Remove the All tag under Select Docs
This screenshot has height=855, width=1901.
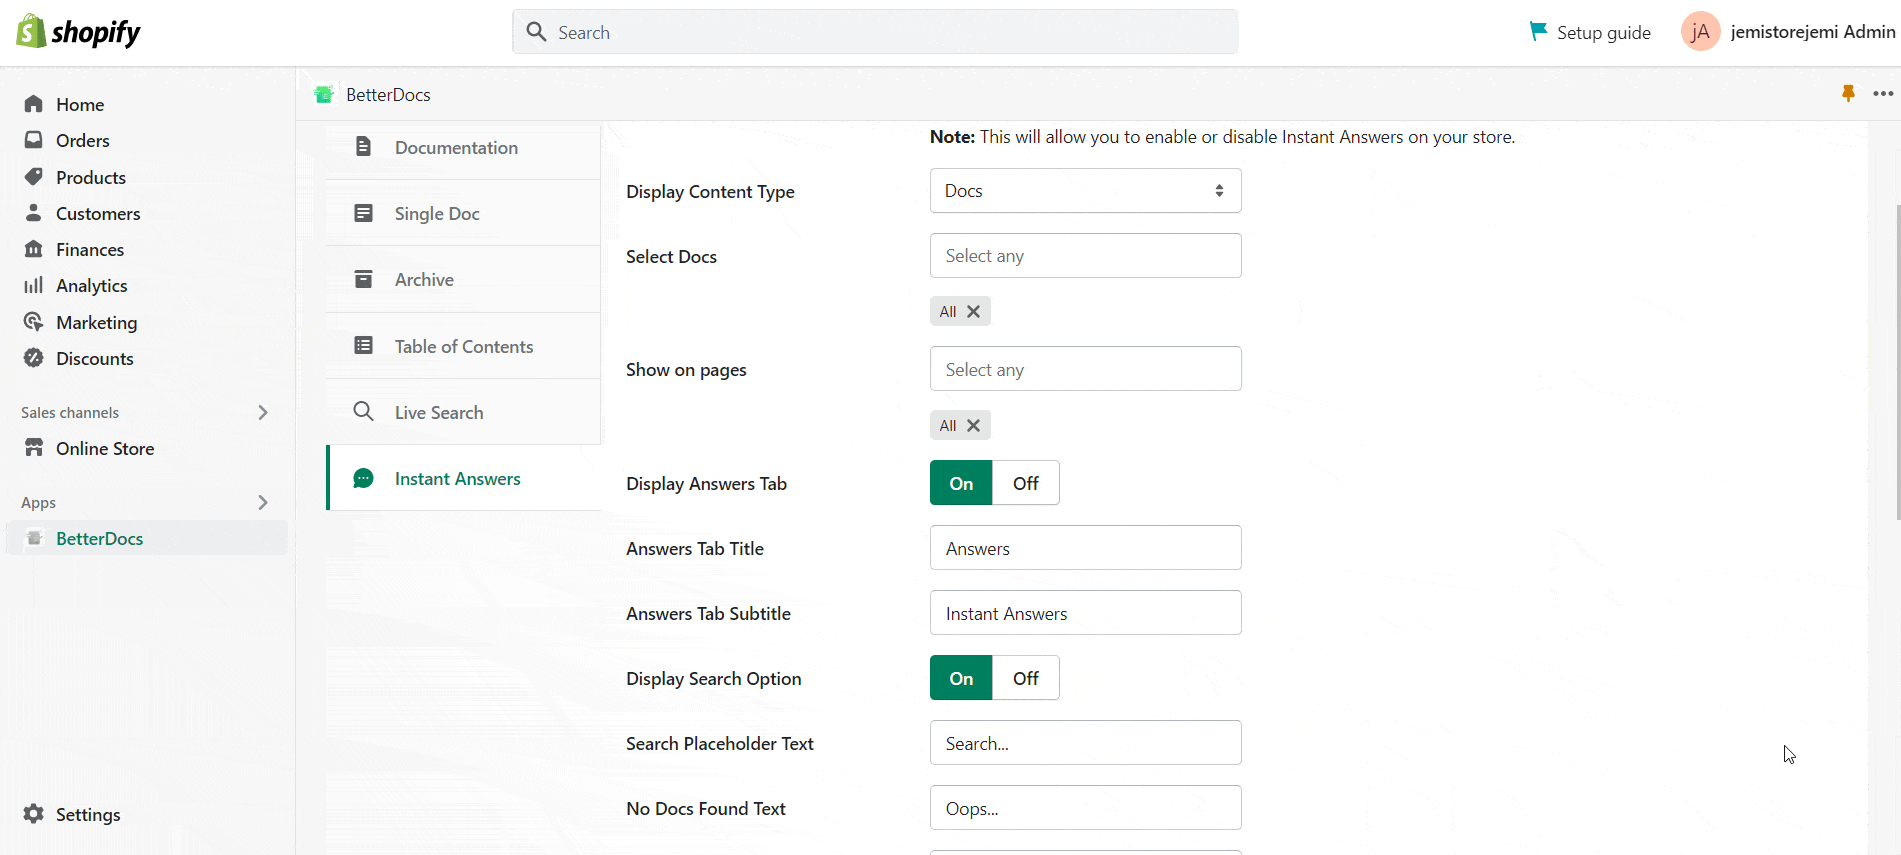click(x=973, y=311)
